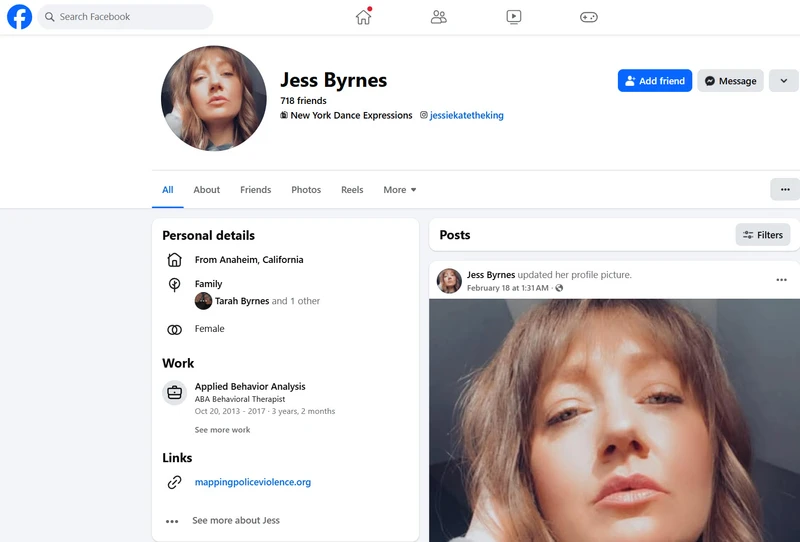This screenshot has height=542, width=800.
Task: Click the home icon beside Anaheim, California
Action: click(x=174, y=260)
